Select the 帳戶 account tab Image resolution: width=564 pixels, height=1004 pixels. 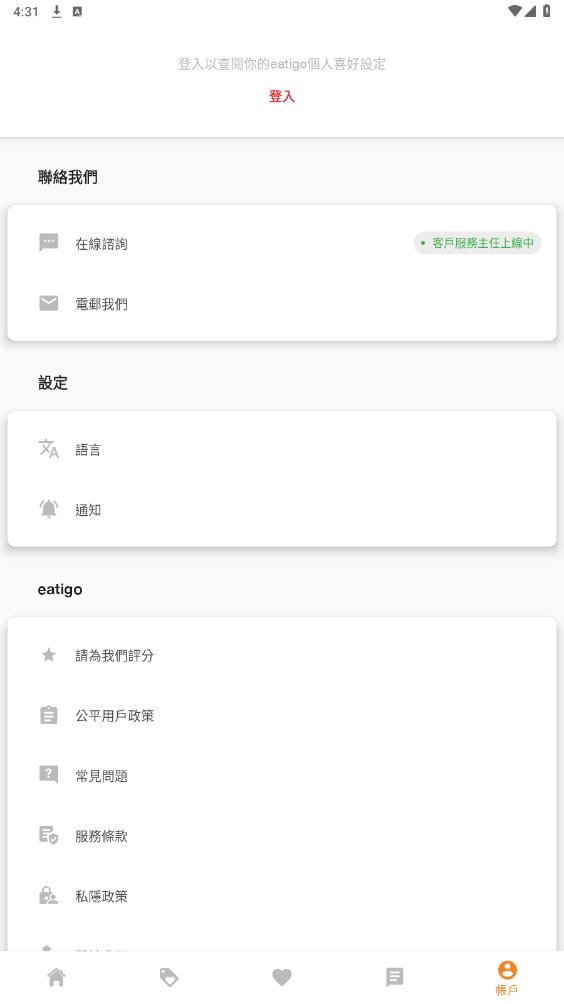(x=507, y=978)
